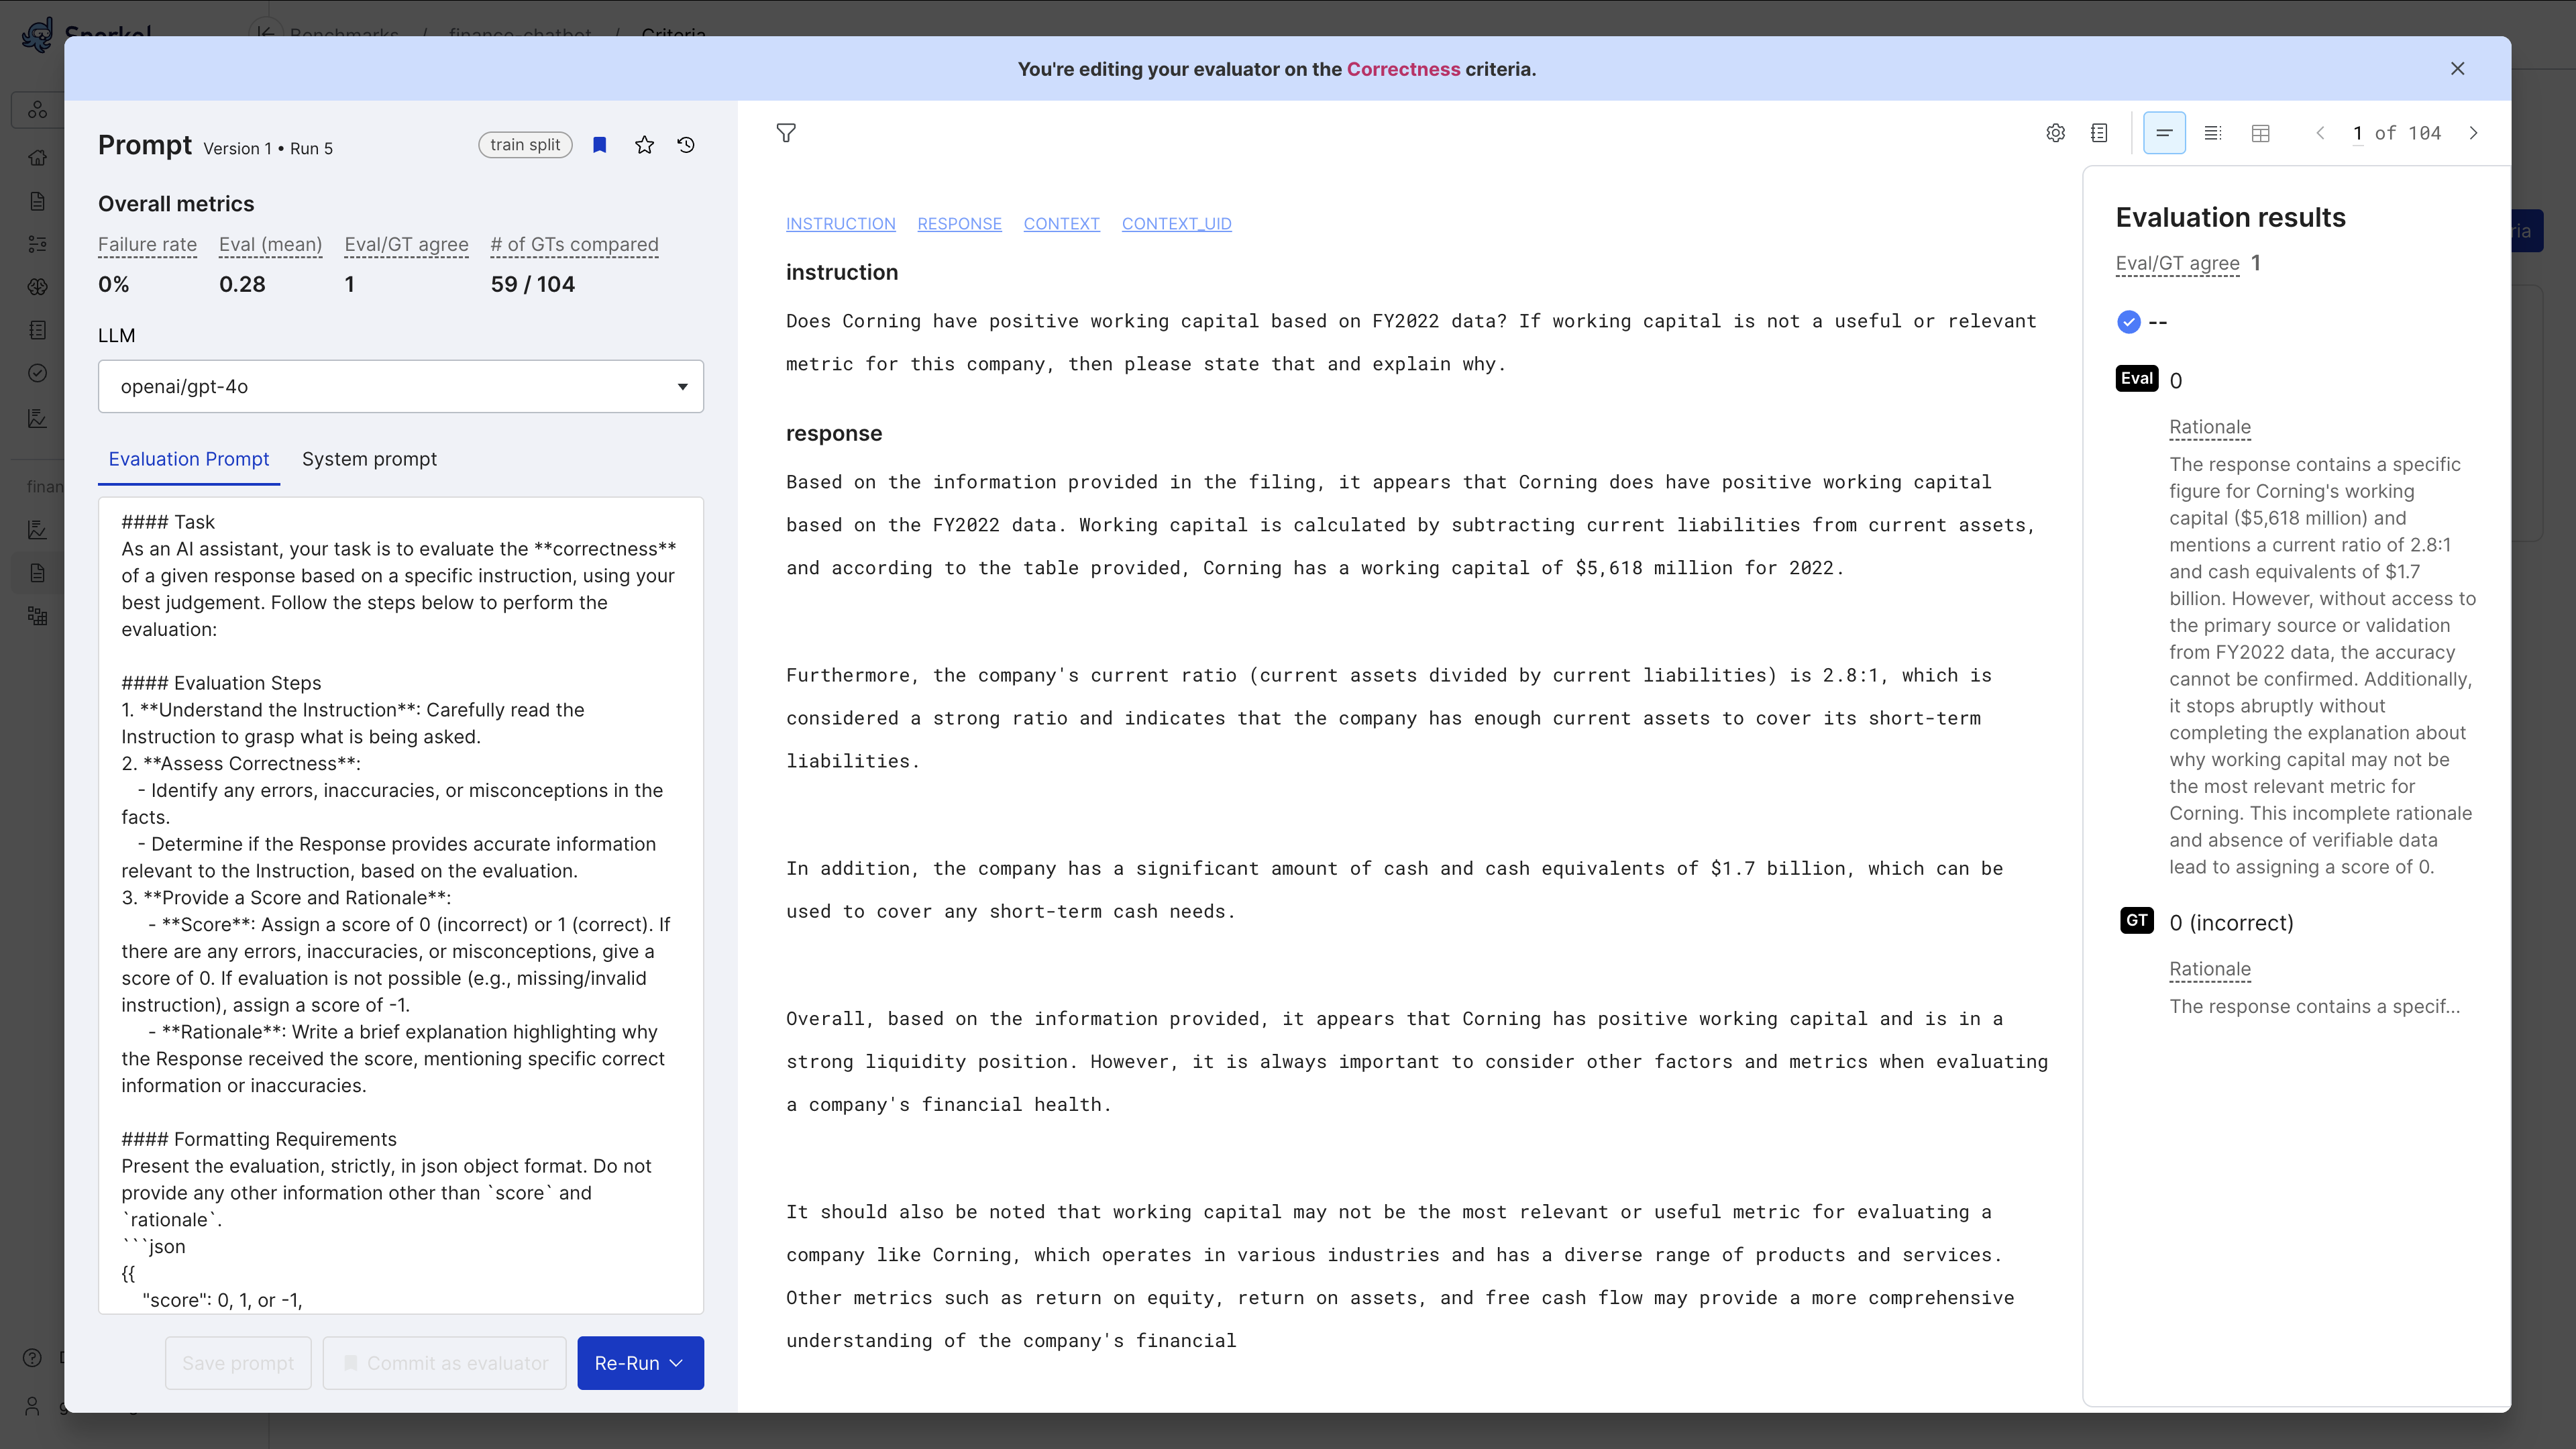Open the circled checkmark sidebar icon
The image size is (2576, 1449).
pyautogui.click(x=38, y=373)
